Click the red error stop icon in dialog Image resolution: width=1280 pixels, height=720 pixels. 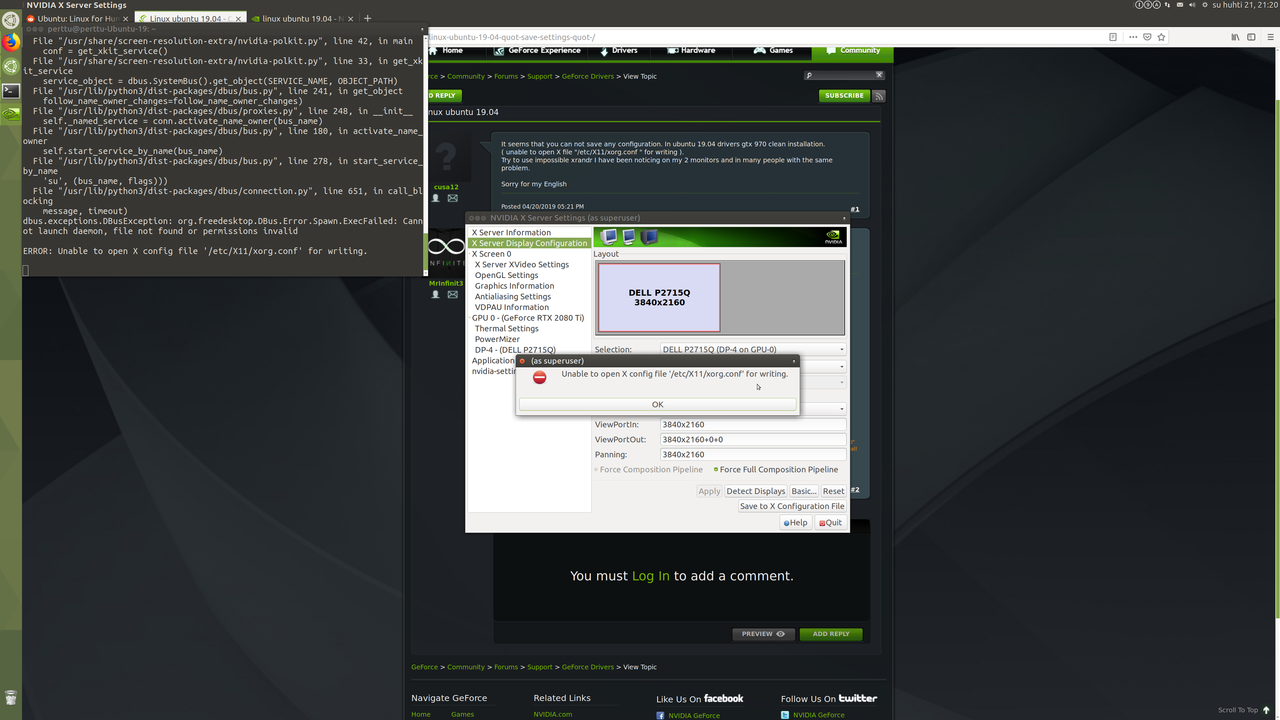point(539,377)
